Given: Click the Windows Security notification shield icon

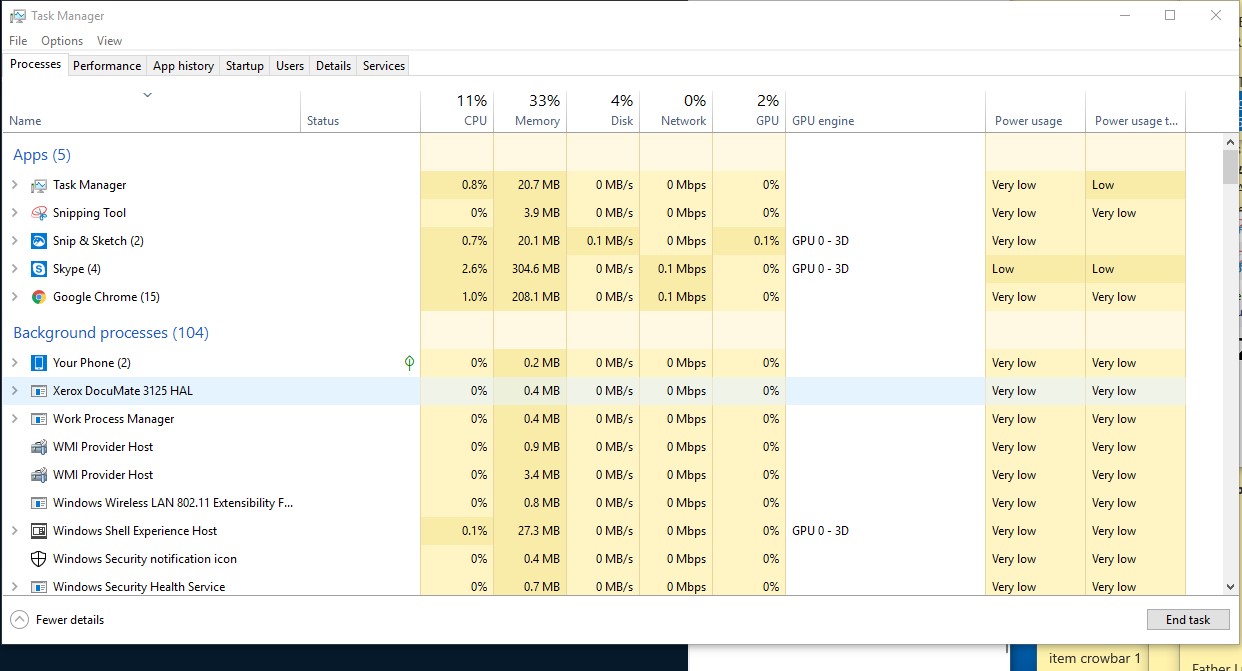Looking at the screenshot, I should coord(39,559).
